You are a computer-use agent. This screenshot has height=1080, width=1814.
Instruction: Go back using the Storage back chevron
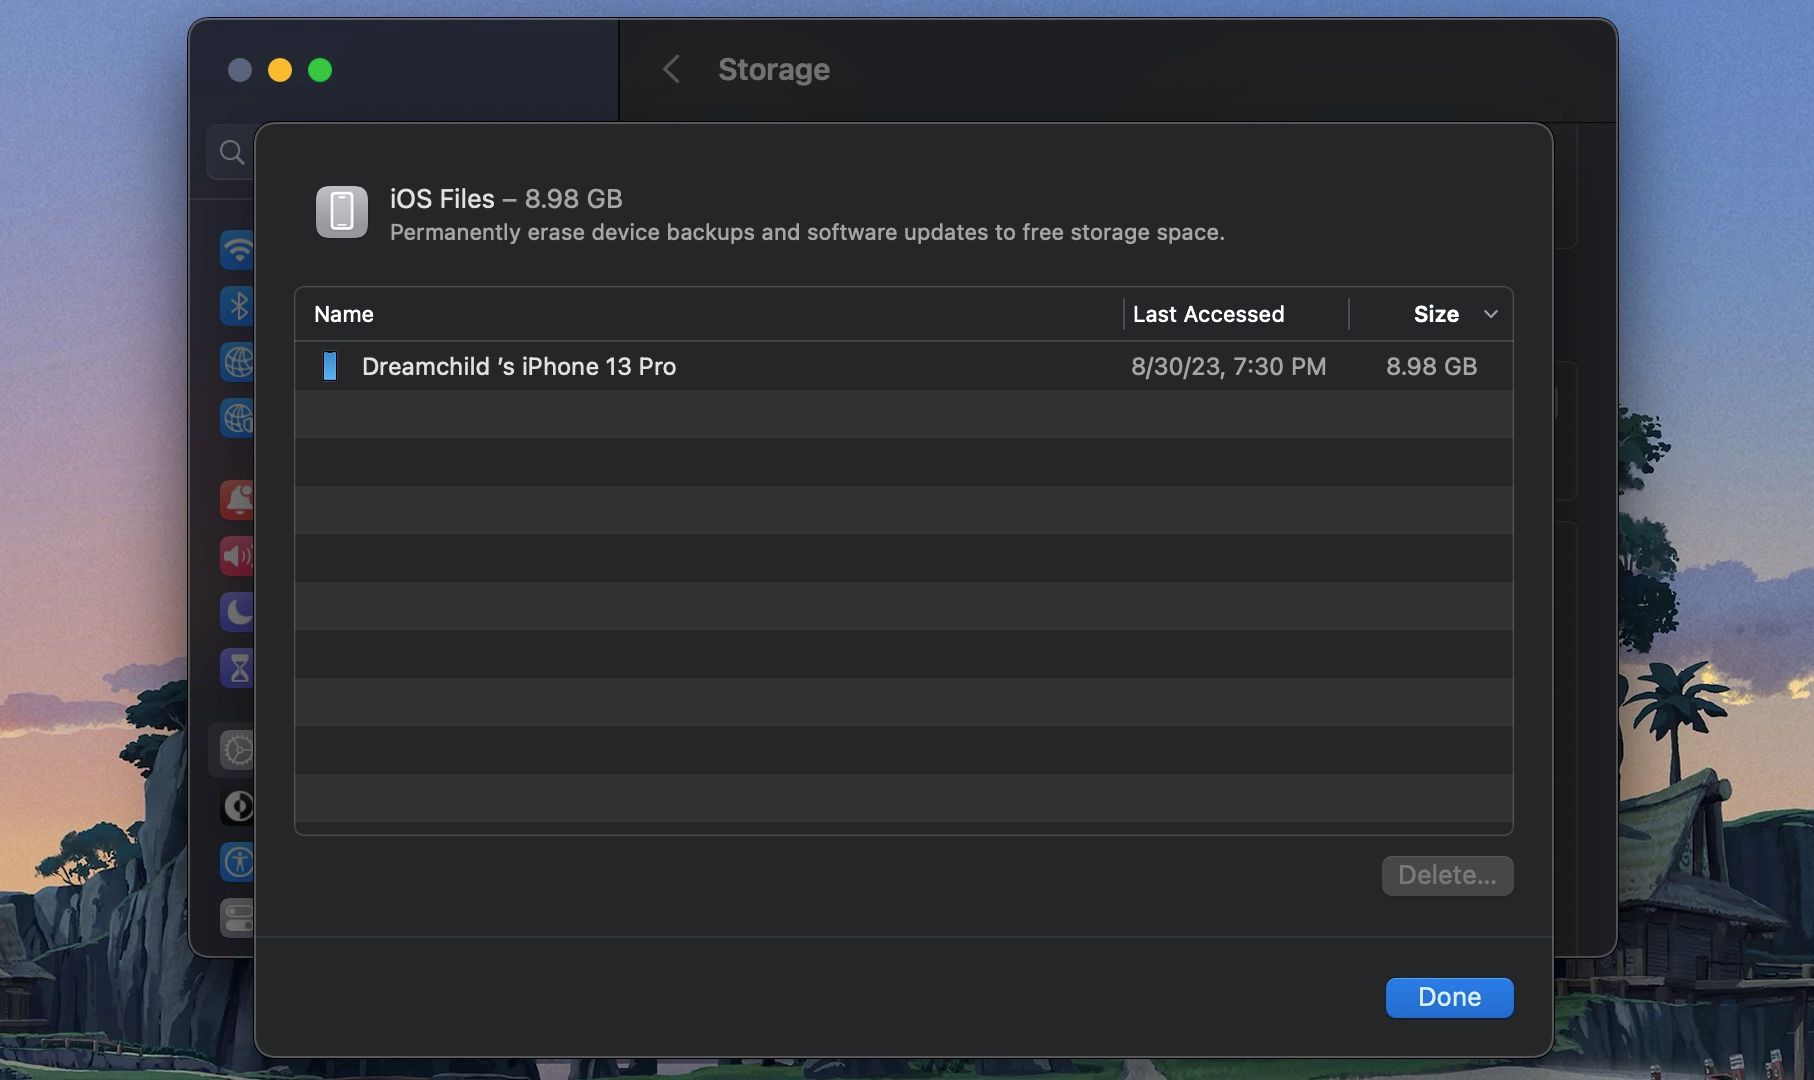click(x=671, y=69)
